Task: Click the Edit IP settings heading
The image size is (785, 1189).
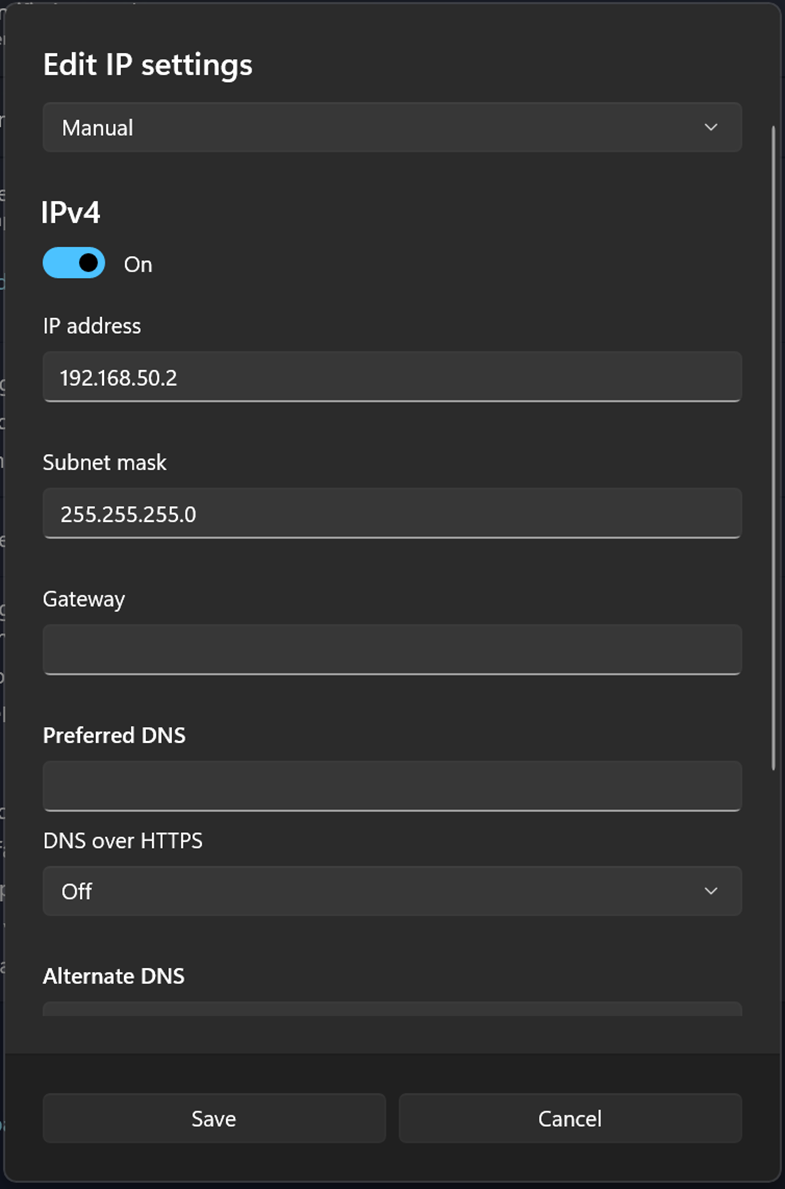Action: click(x=147, y=65)
